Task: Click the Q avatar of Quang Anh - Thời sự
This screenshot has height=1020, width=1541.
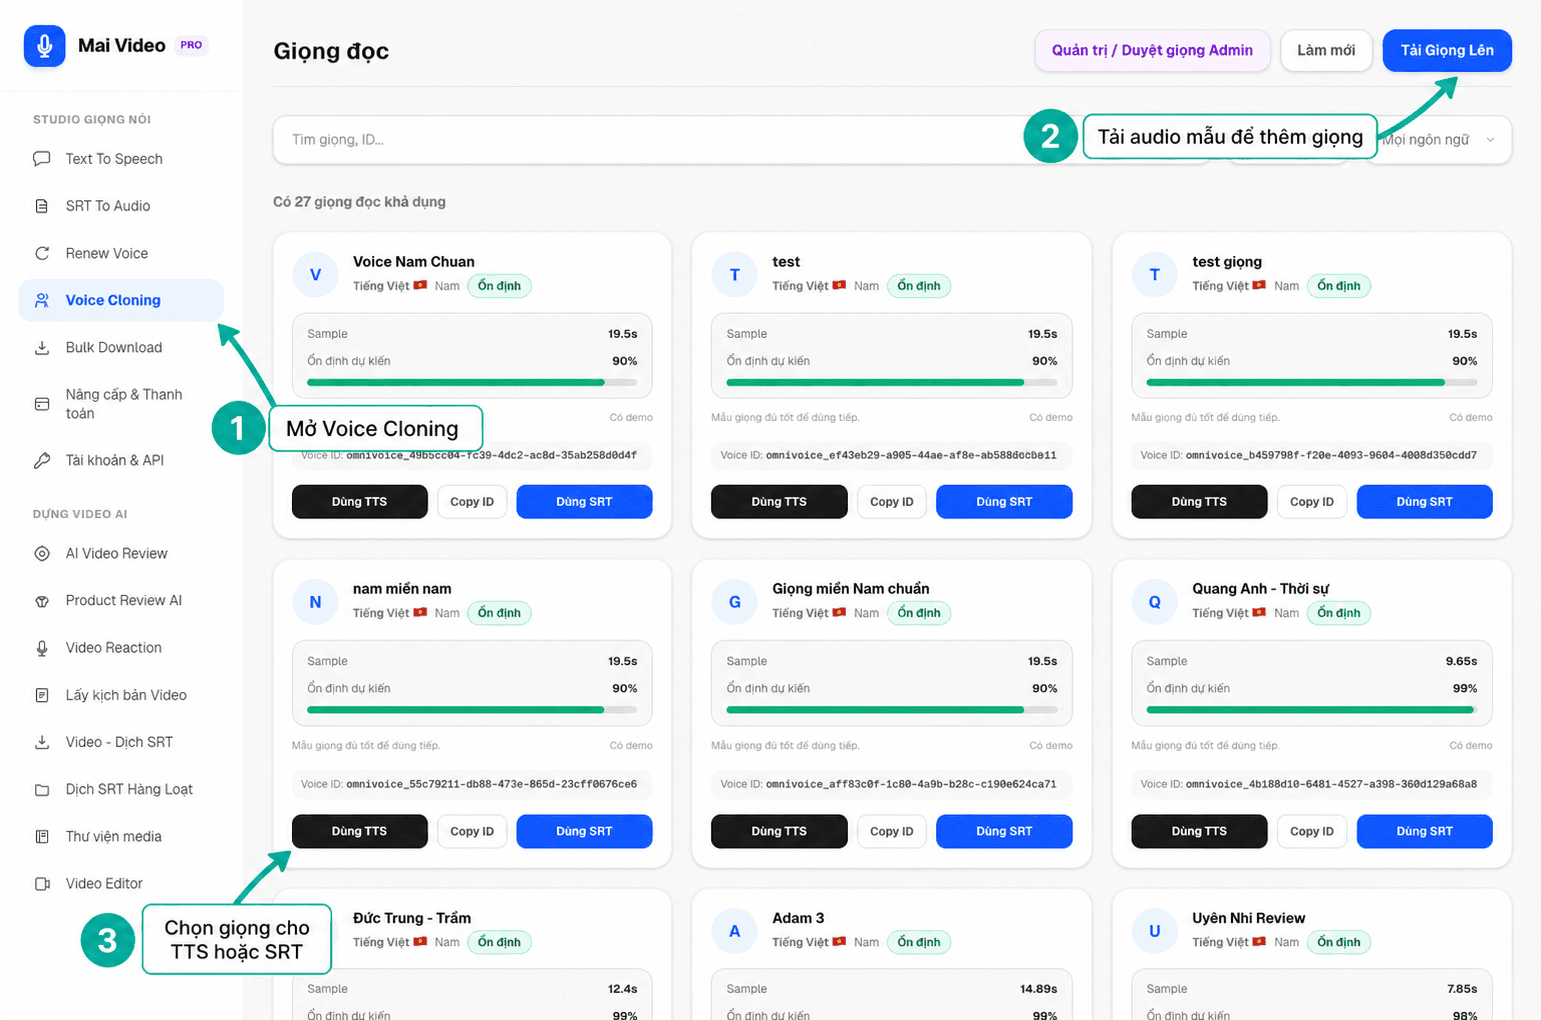Action: click(1154, 601)
